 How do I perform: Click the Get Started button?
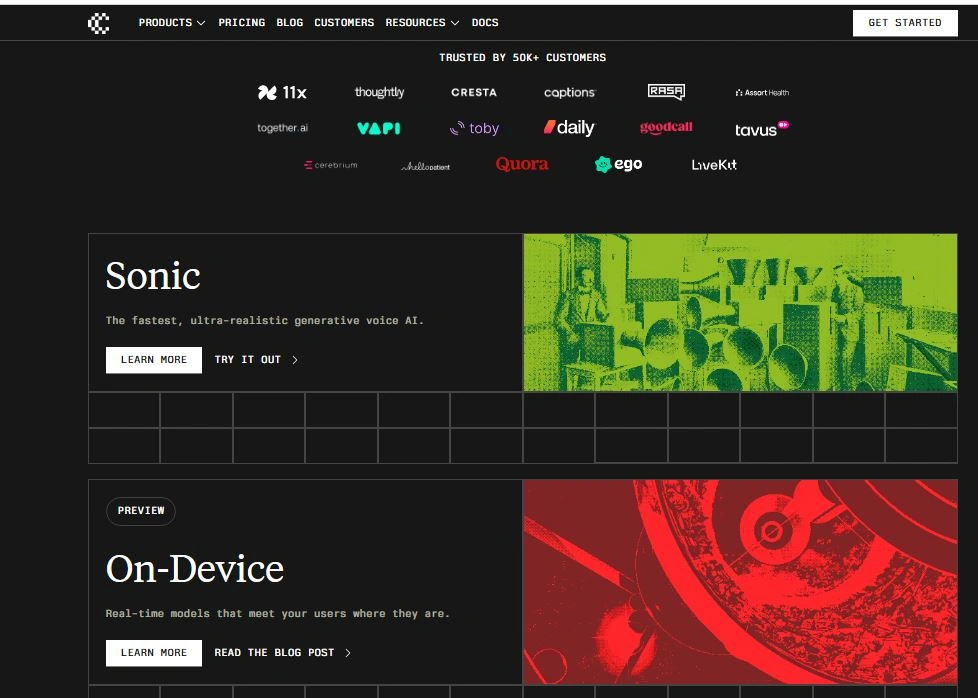point(905,23)
